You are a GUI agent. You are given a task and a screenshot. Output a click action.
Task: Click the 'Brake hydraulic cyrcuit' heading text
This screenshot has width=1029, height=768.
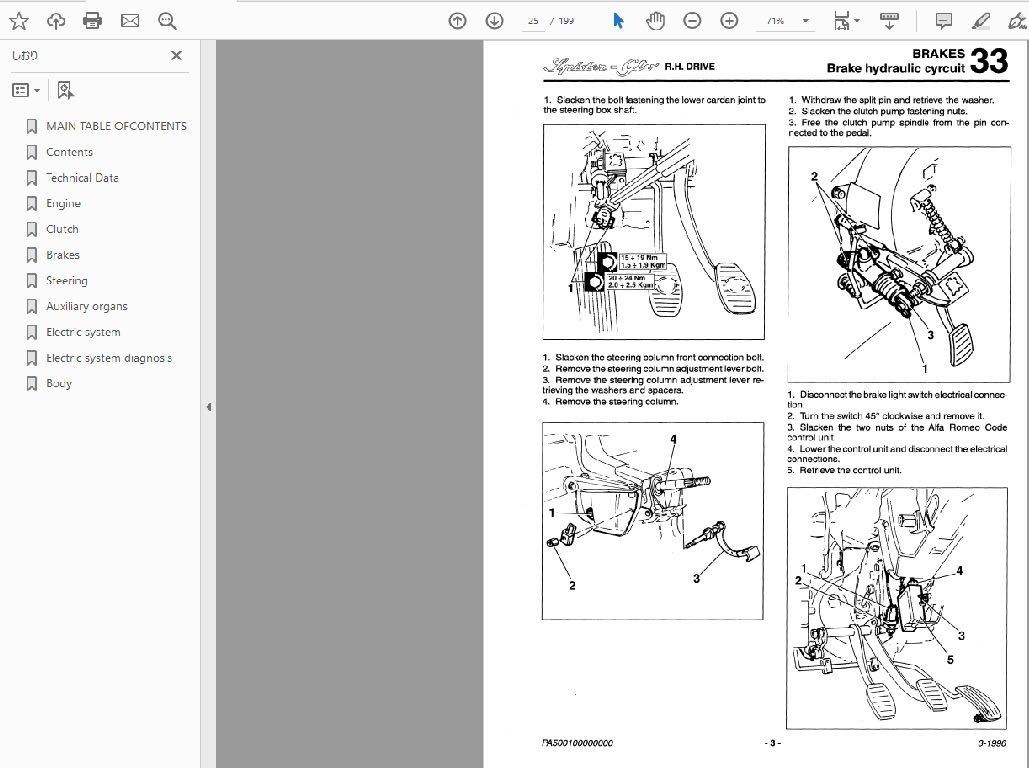pos(896,68)
